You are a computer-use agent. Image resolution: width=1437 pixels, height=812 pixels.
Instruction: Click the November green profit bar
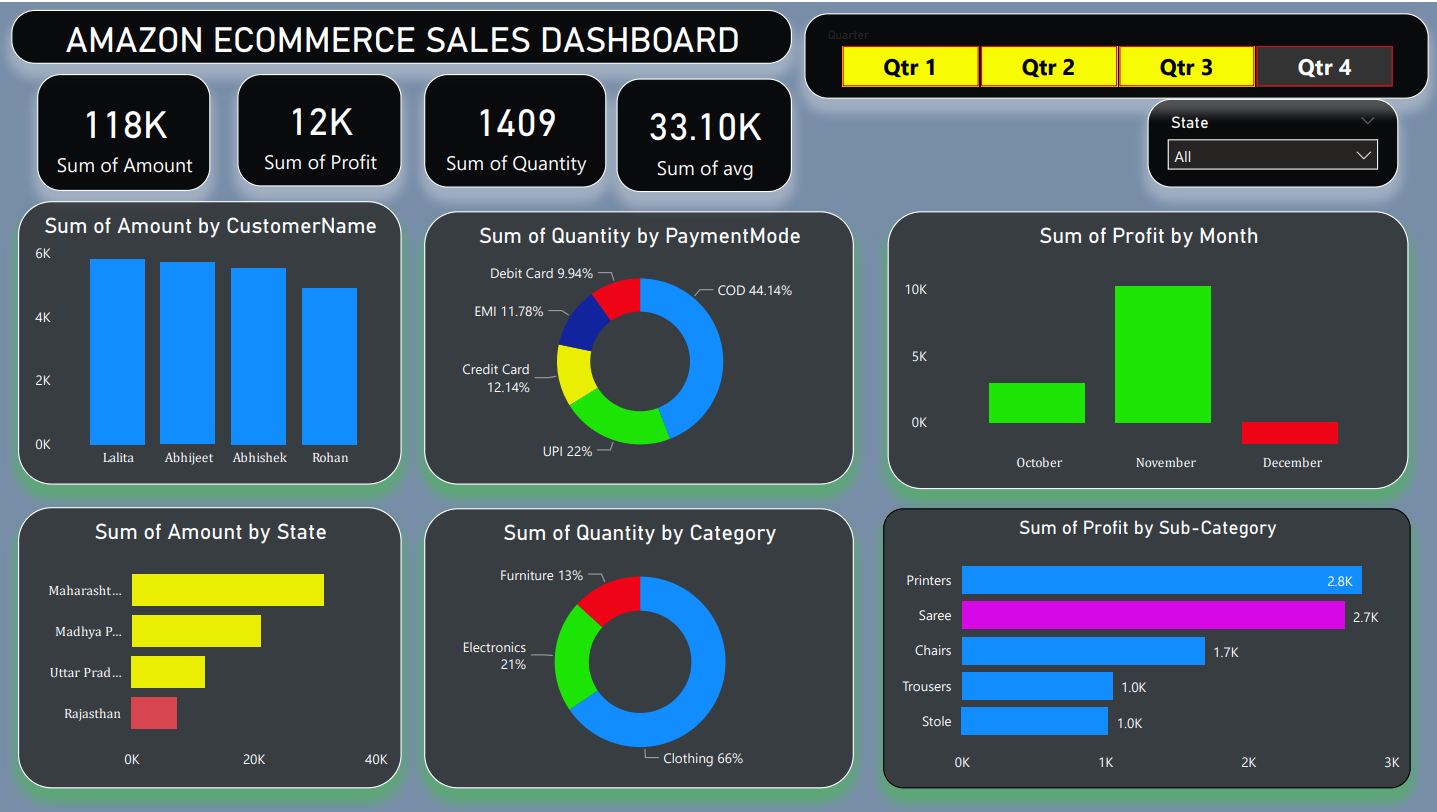click(1162, 355)
